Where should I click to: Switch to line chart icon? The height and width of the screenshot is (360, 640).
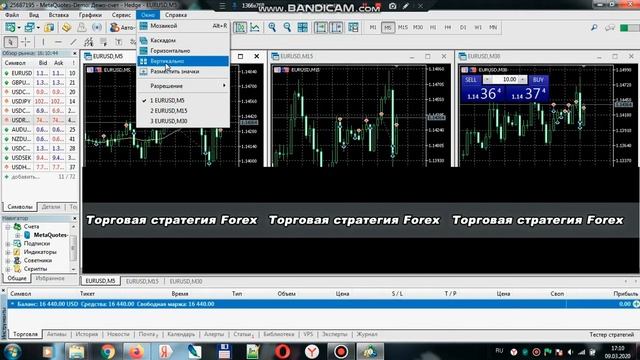tap(255, 27)
